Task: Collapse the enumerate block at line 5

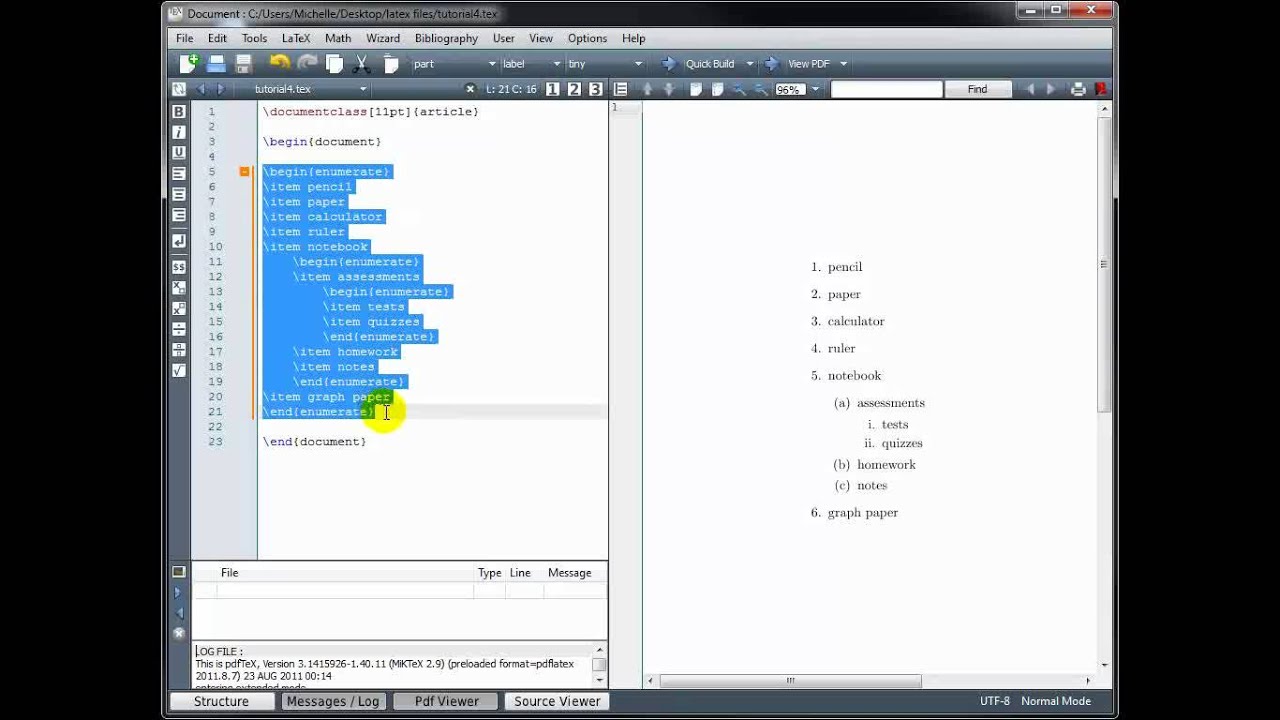Action: coord(244,172)
